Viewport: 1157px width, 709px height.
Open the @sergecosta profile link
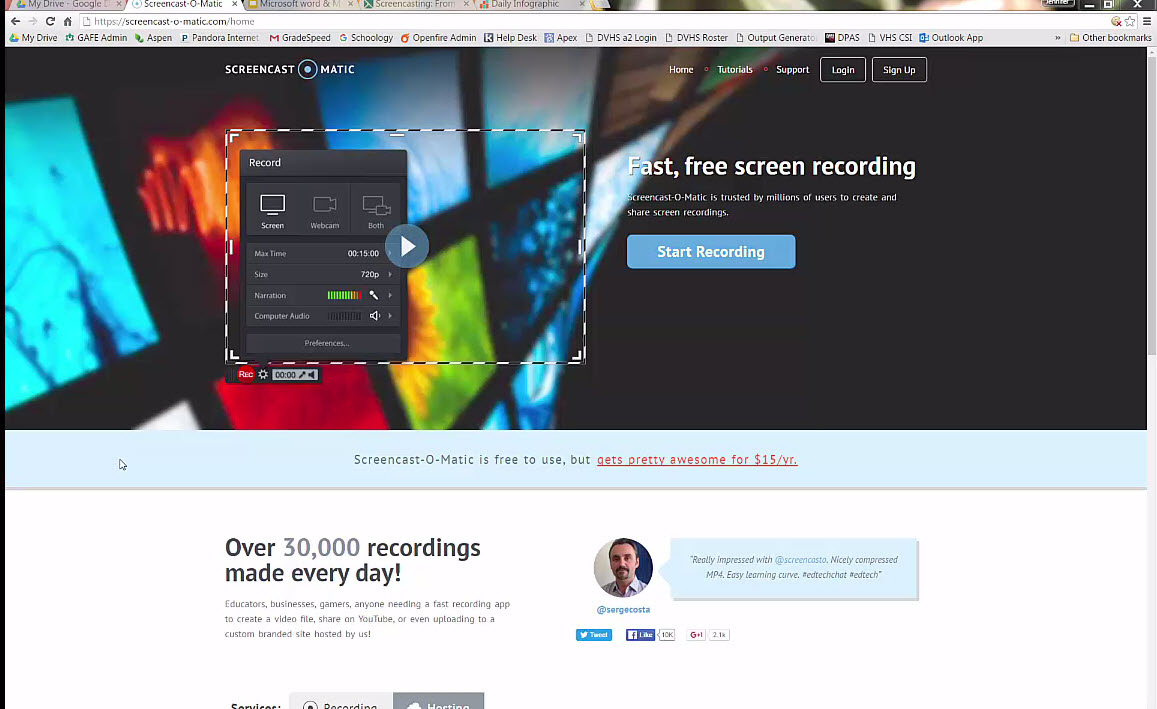tap(623, 609)
